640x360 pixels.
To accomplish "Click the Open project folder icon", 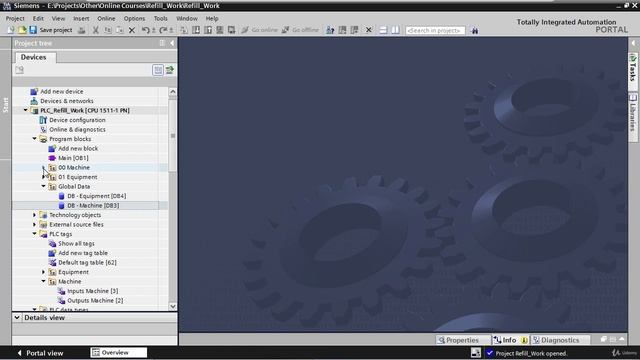I will [22, 30].
